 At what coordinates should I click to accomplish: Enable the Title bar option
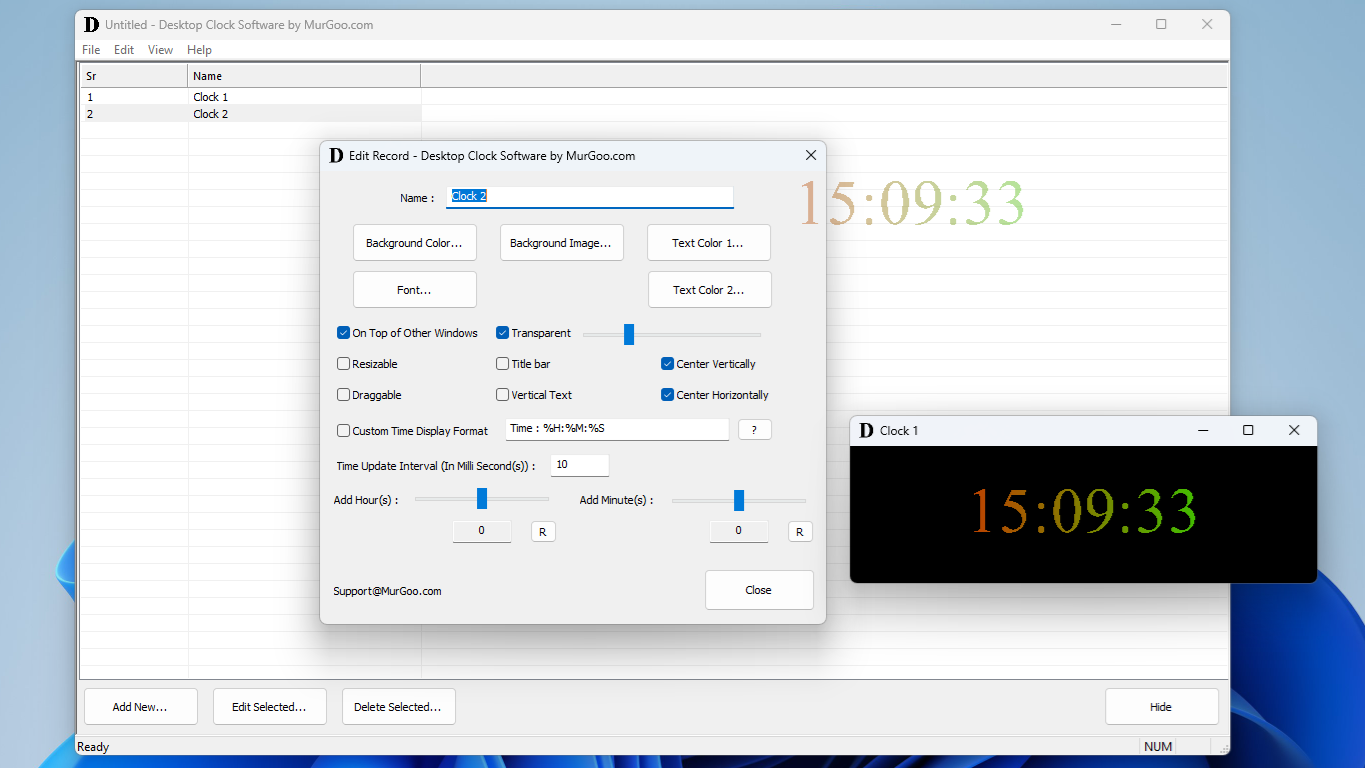(x=502, y=363)
